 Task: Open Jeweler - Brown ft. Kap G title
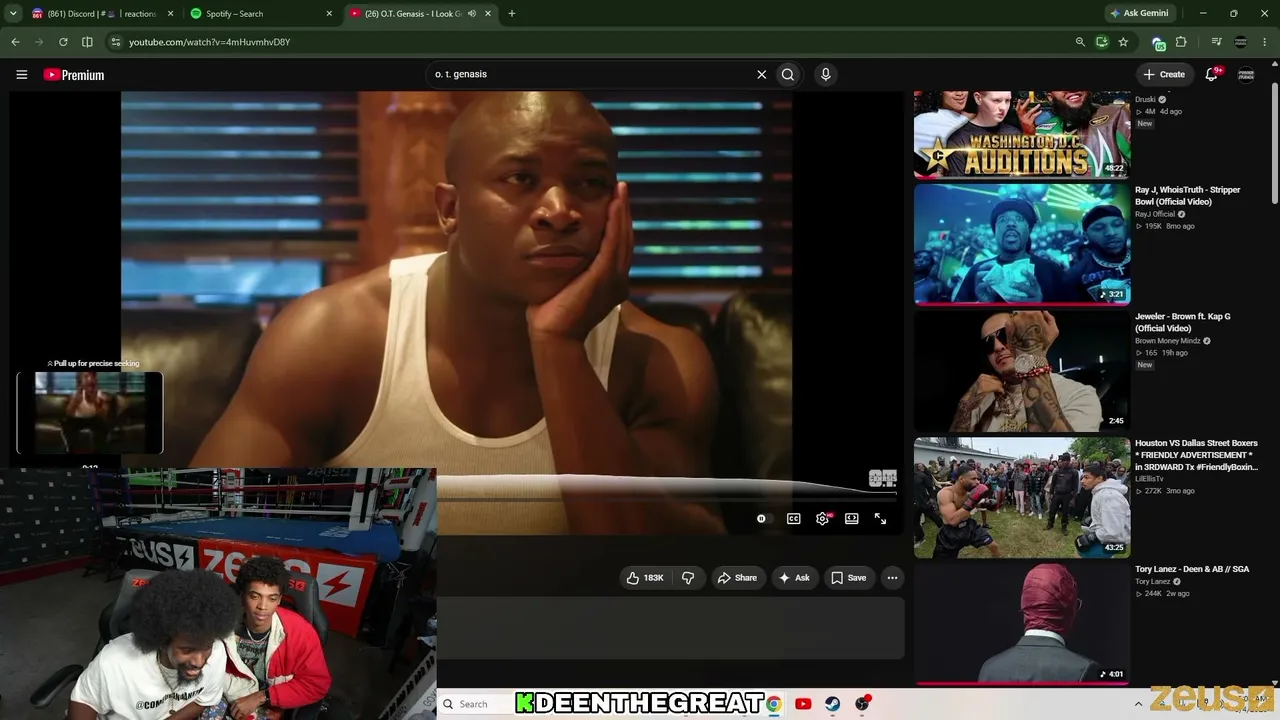click(1183, 322)
